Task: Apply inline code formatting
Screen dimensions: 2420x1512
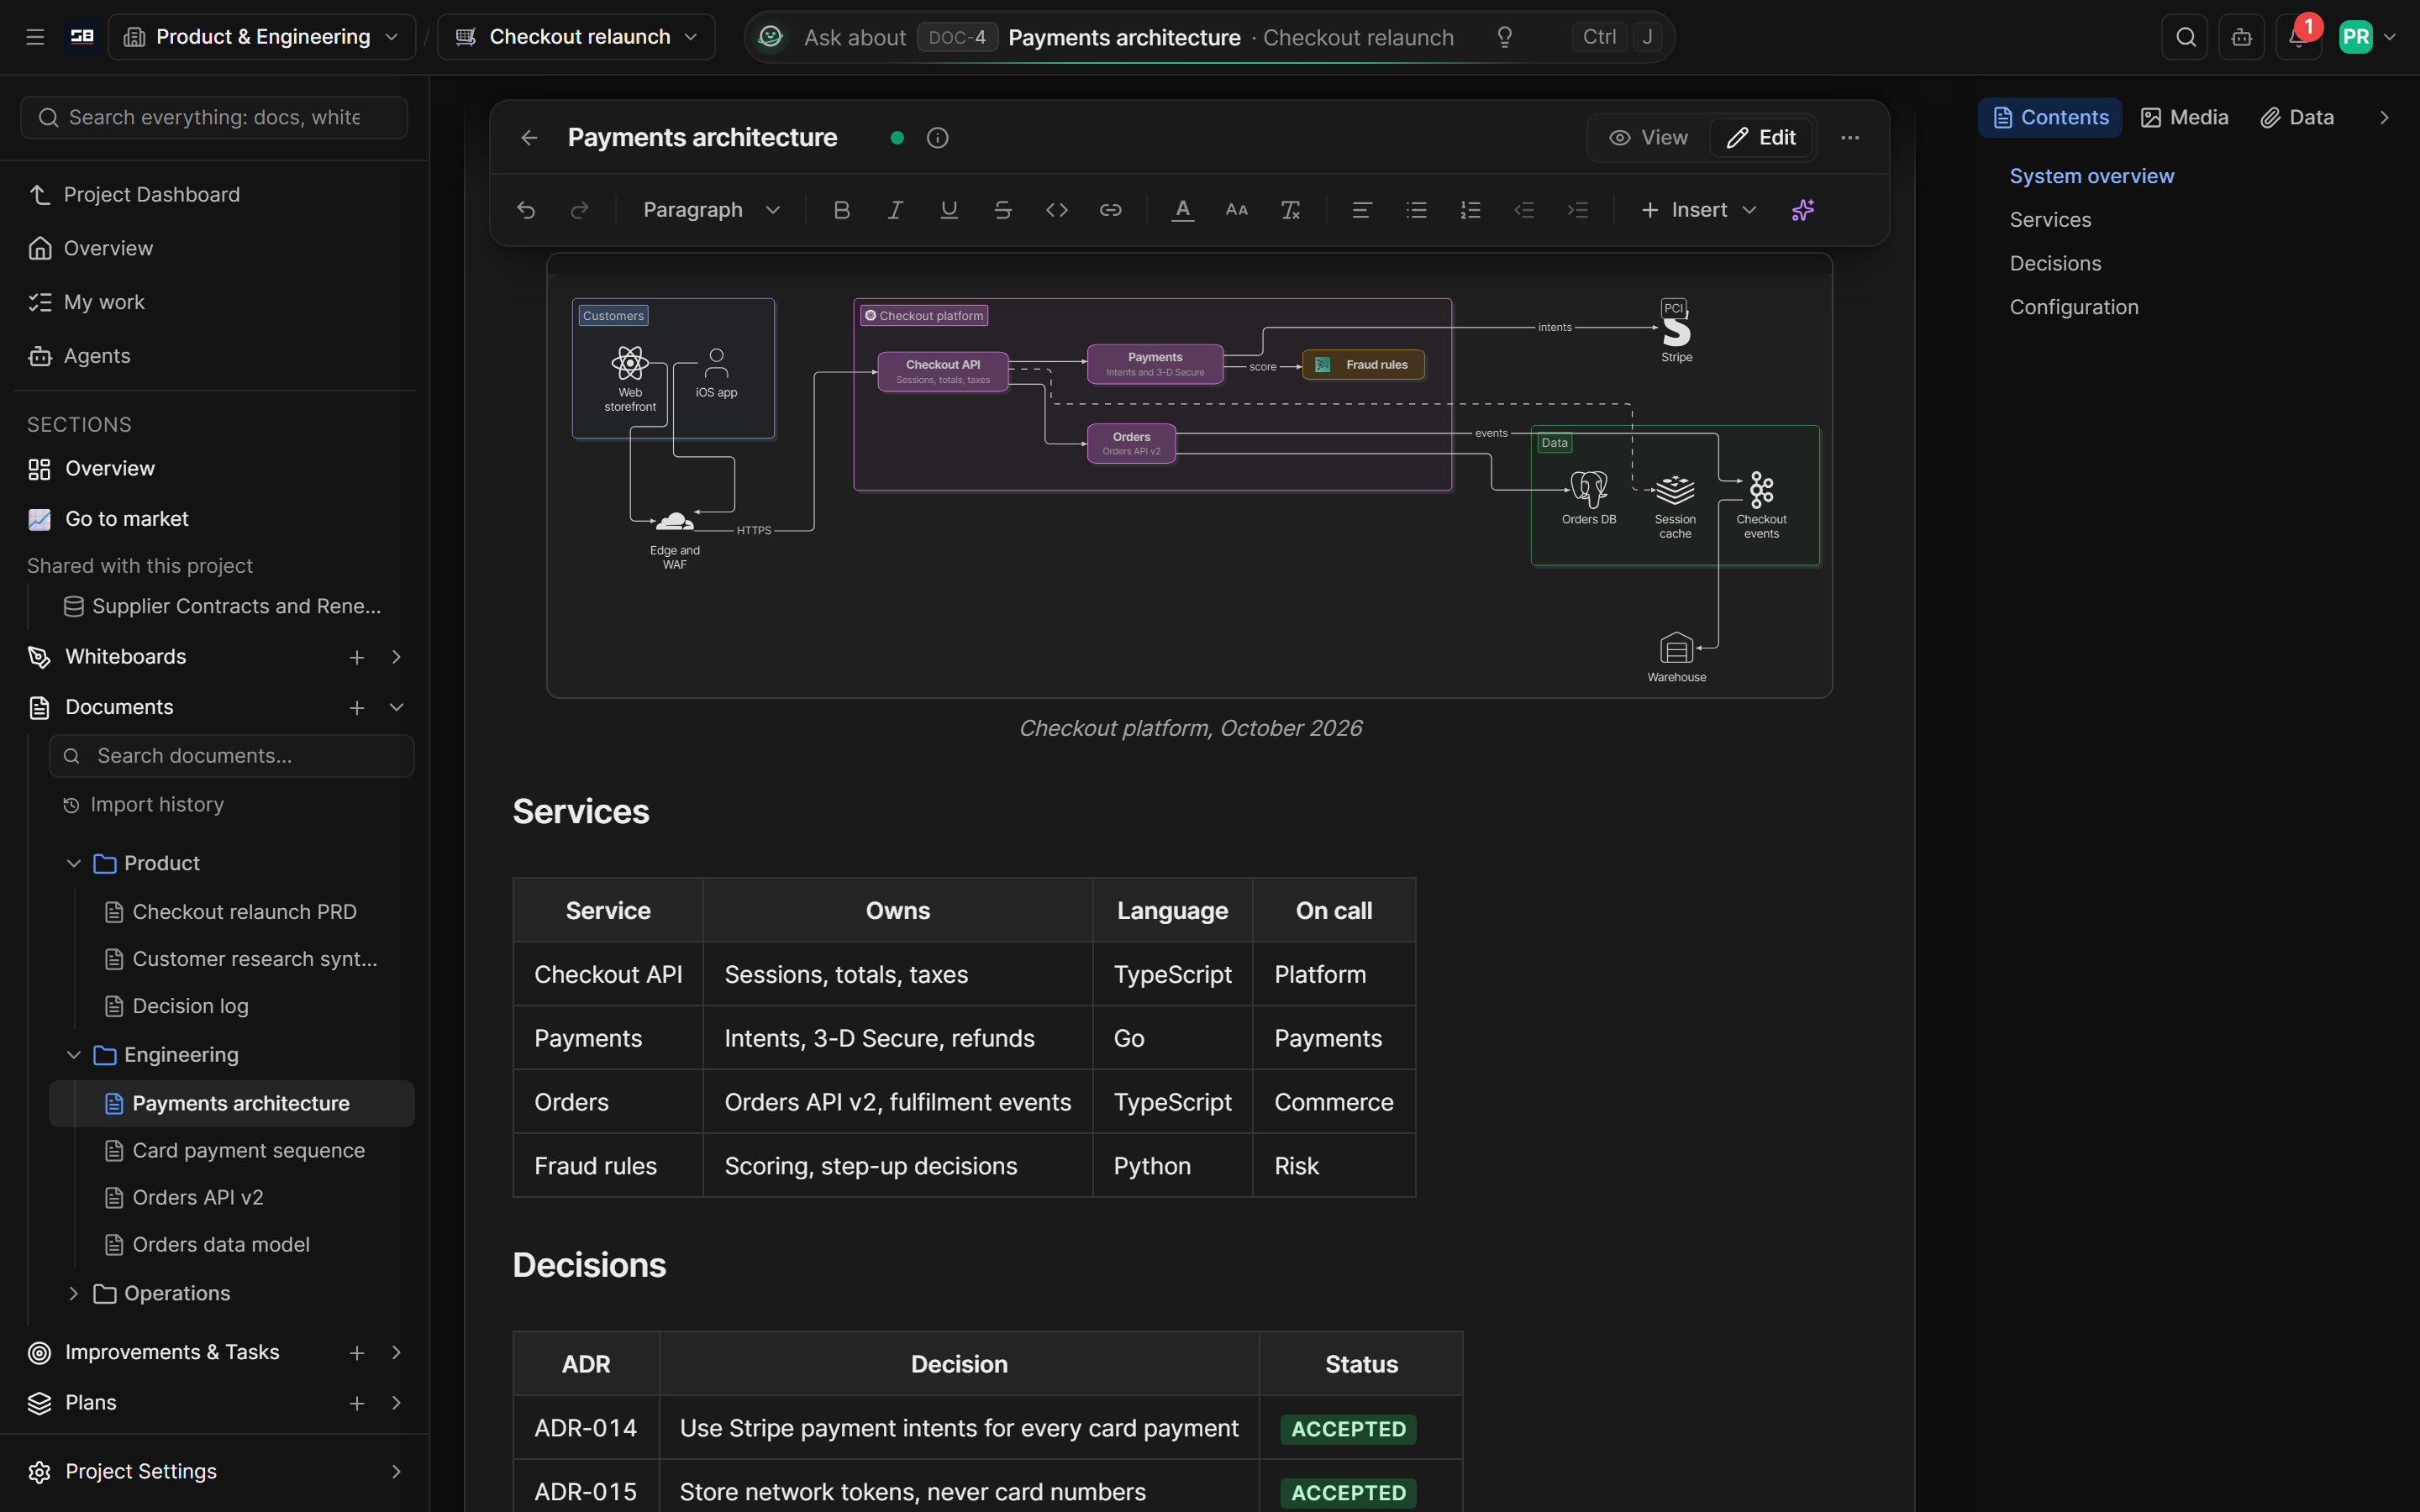Action: 1057,210
